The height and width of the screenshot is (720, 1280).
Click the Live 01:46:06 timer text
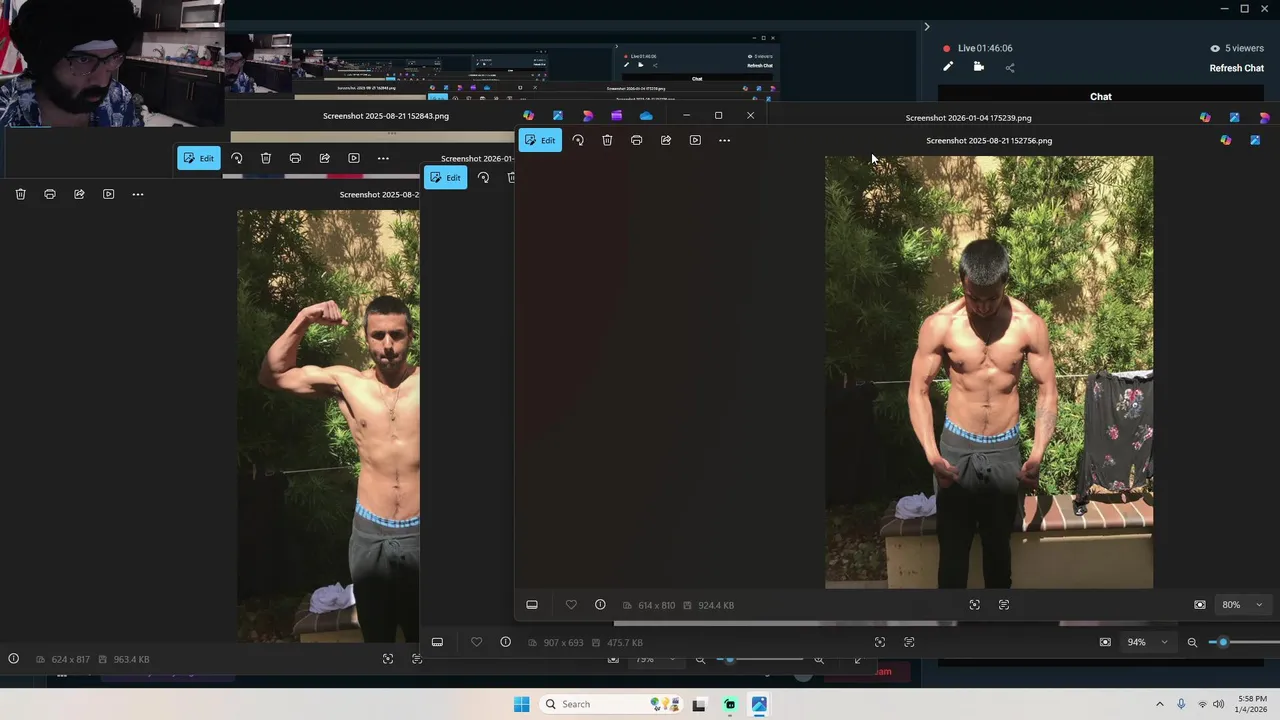[985, 48]
